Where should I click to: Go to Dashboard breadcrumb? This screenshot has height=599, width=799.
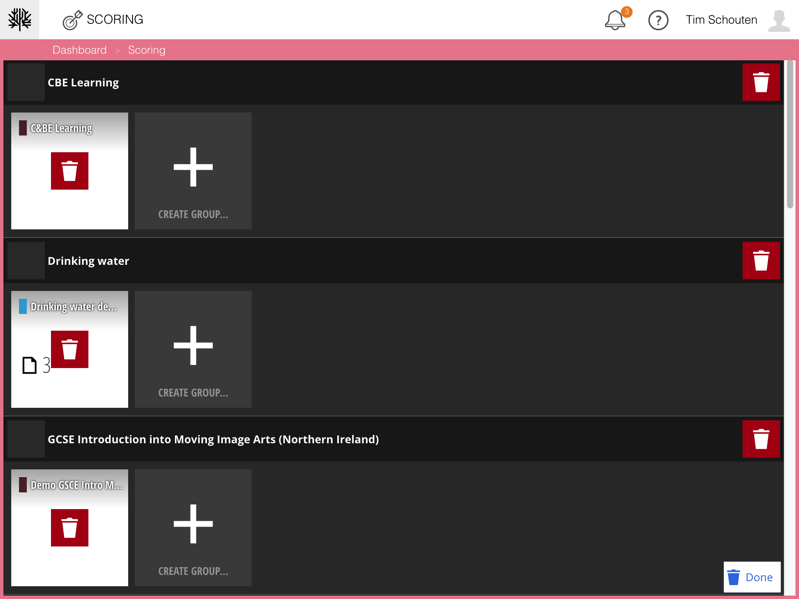[x=79, y=50]
